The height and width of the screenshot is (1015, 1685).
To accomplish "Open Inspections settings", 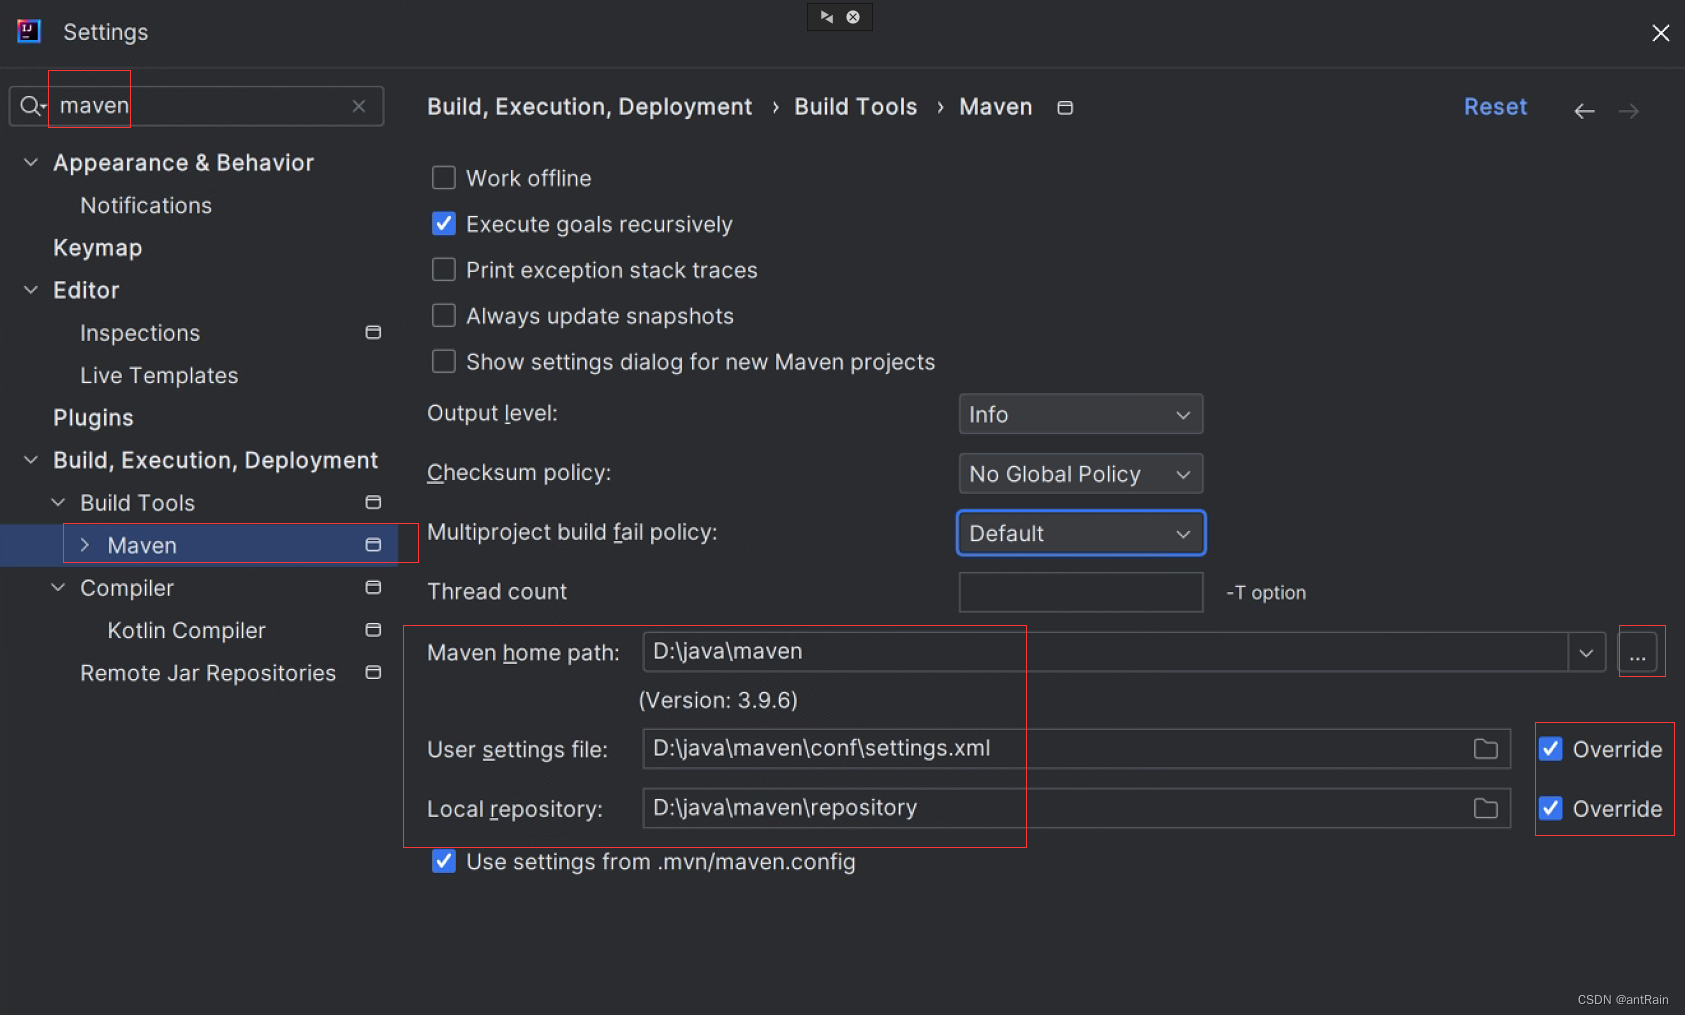I will coord(140,333).
